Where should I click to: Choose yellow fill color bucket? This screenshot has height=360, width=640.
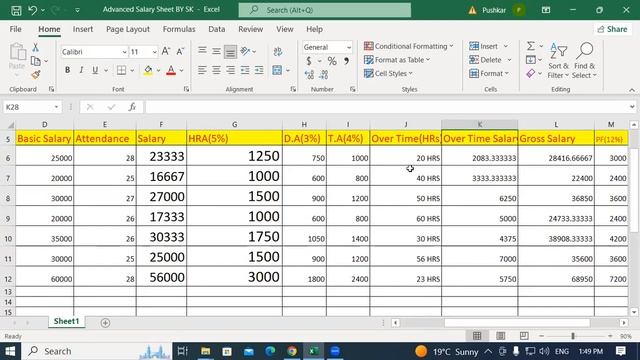148,70
